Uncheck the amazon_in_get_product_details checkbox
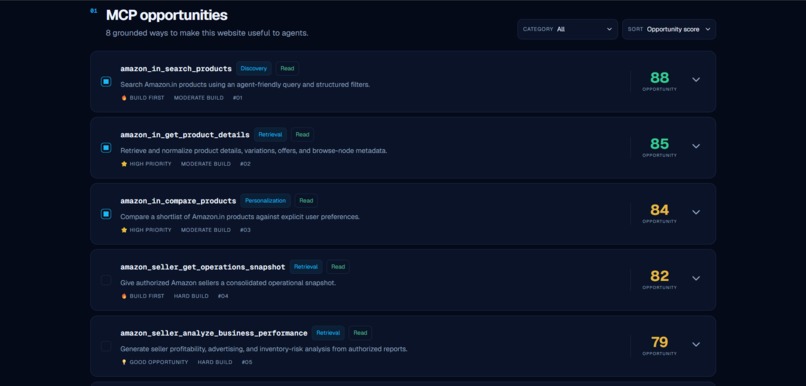806x386 pixels. [106, 148]
